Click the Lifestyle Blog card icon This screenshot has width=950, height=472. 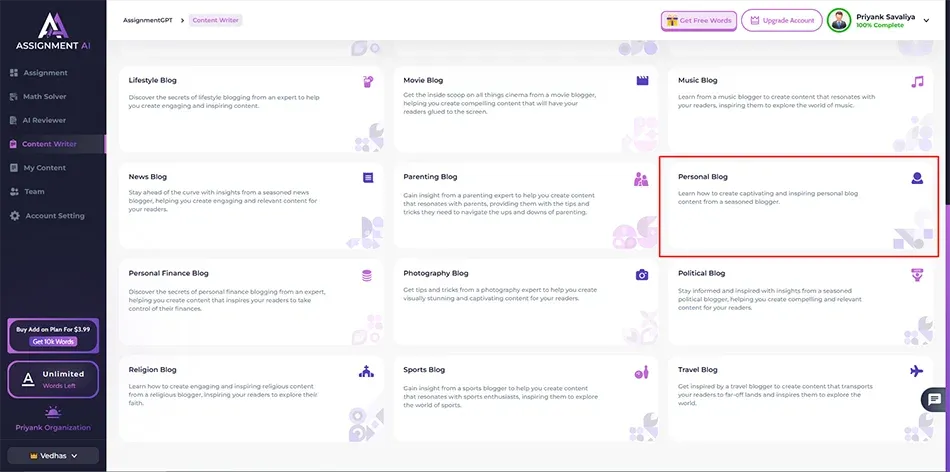point(368,81)
